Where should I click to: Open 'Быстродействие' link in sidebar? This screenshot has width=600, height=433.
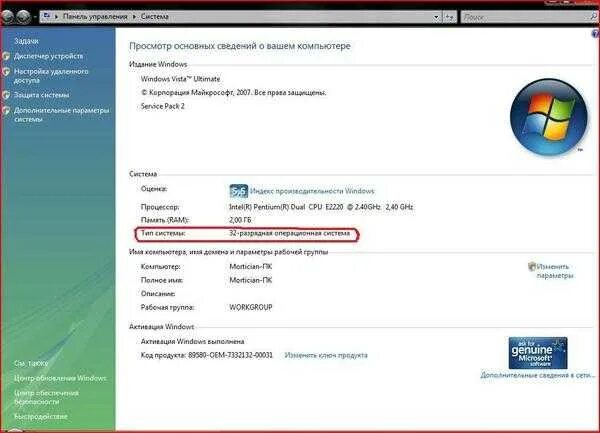click(x=41, y=416)
